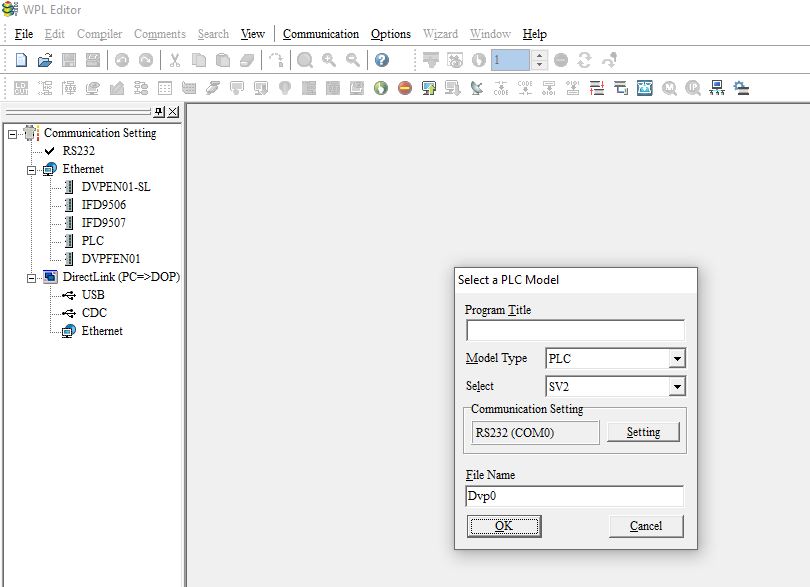Select IFD9507 tree item
The image size is (810, 587).
coord(103,223)
